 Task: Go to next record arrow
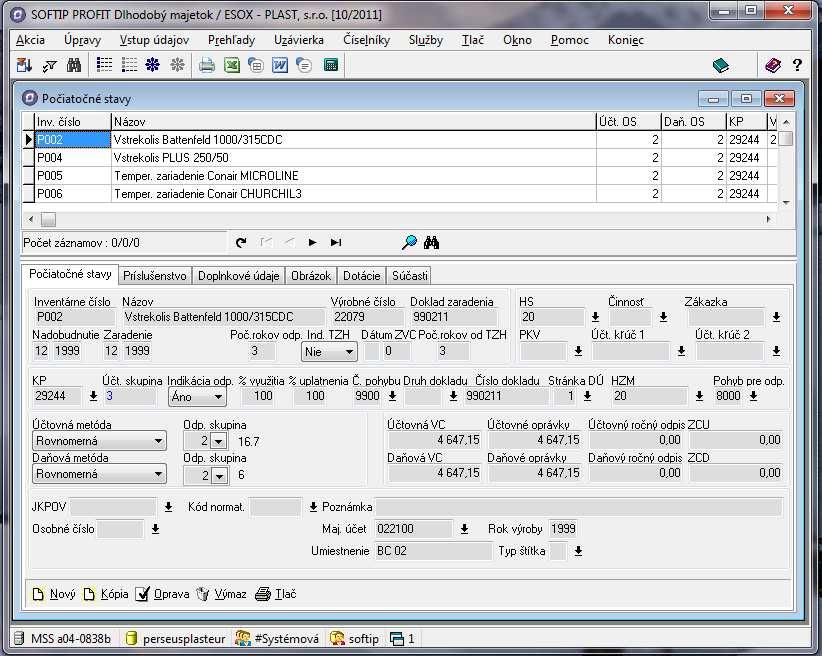[x=312, y=242]
